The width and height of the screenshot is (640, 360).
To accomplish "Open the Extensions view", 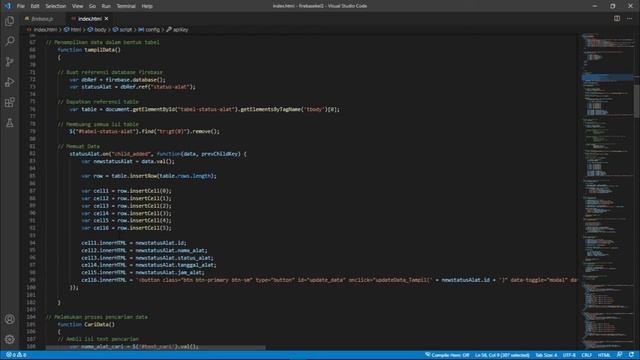I will pos(9,102).
